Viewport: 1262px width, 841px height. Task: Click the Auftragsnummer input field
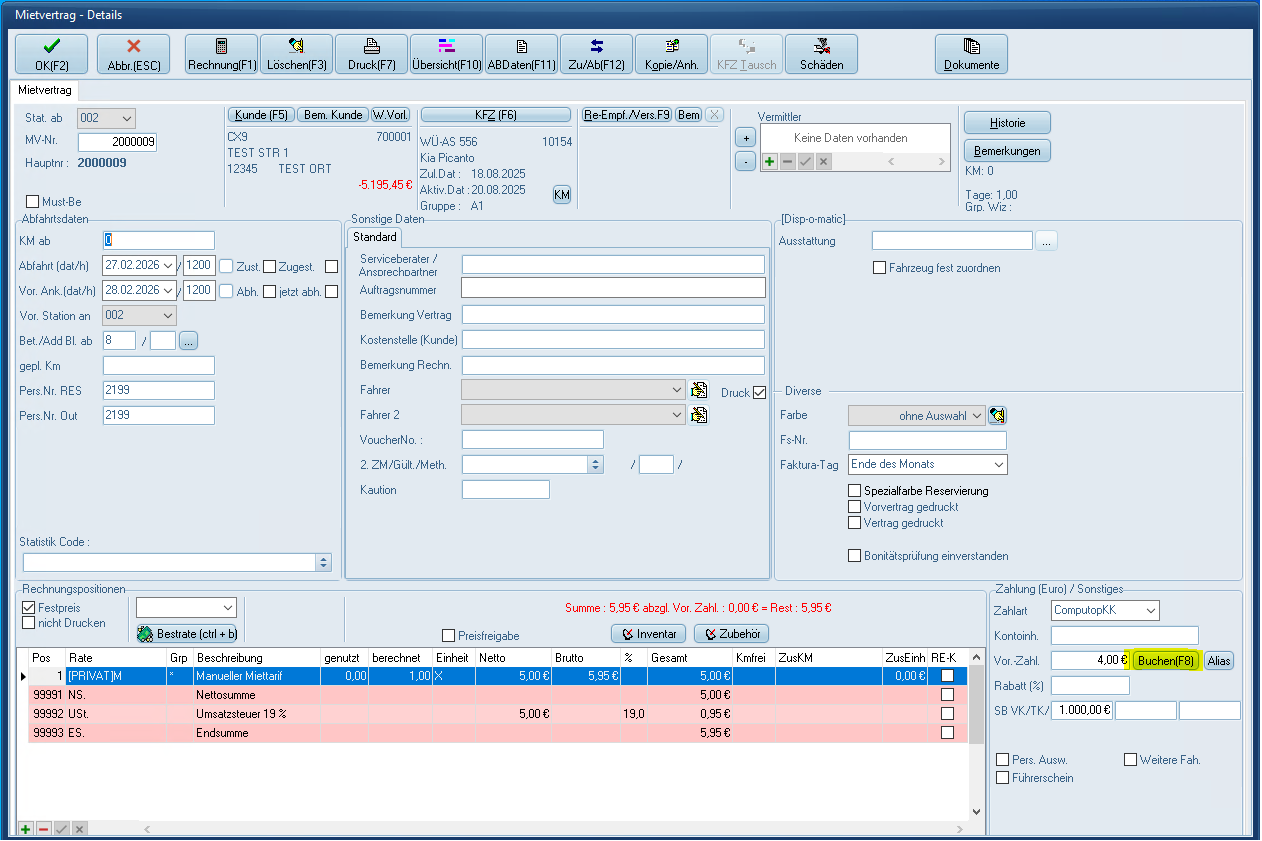pyautogui.click(x=612, y=288)
